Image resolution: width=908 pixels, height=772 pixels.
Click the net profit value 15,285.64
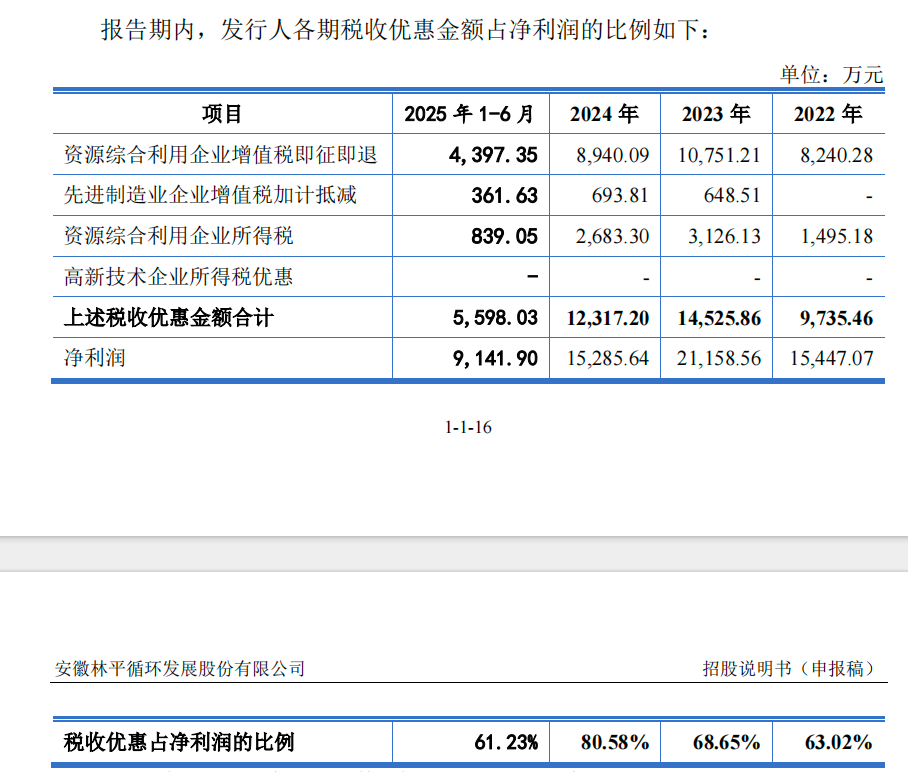pyautogui.click(x=608, y=358)
